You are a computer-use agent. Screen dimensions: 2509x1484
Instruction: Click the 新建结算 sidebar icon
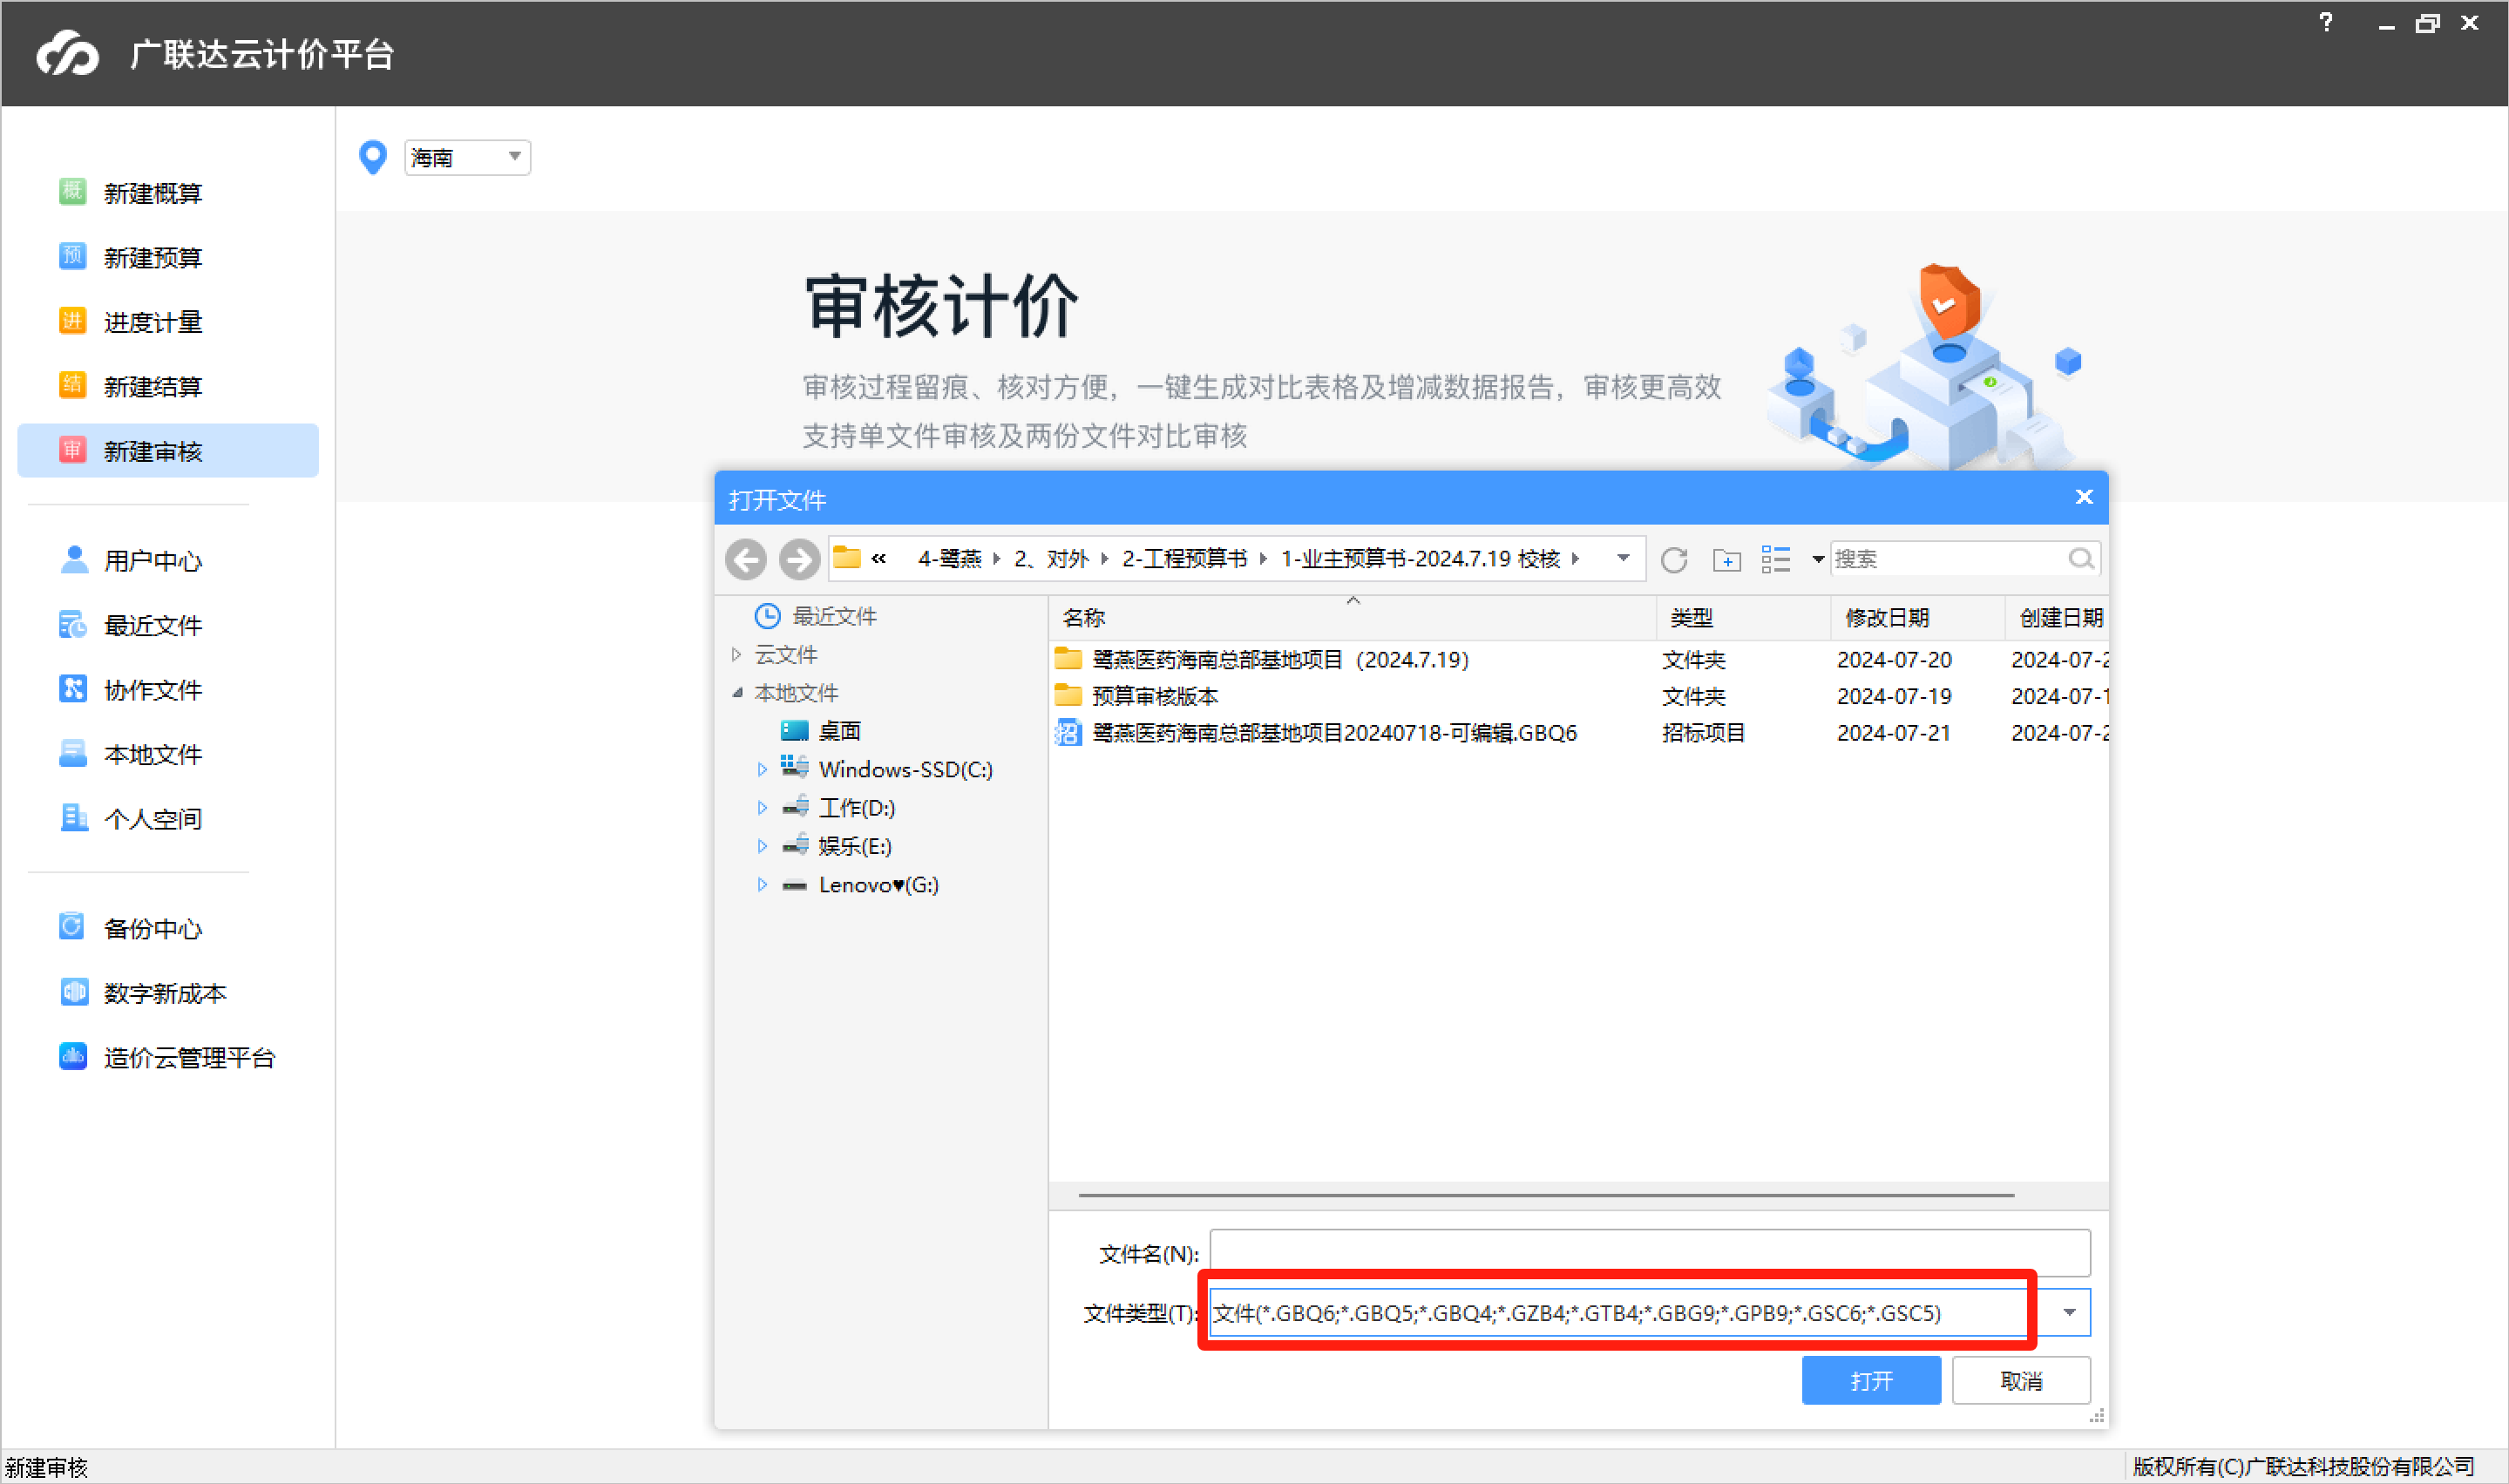tap(72, 385)
